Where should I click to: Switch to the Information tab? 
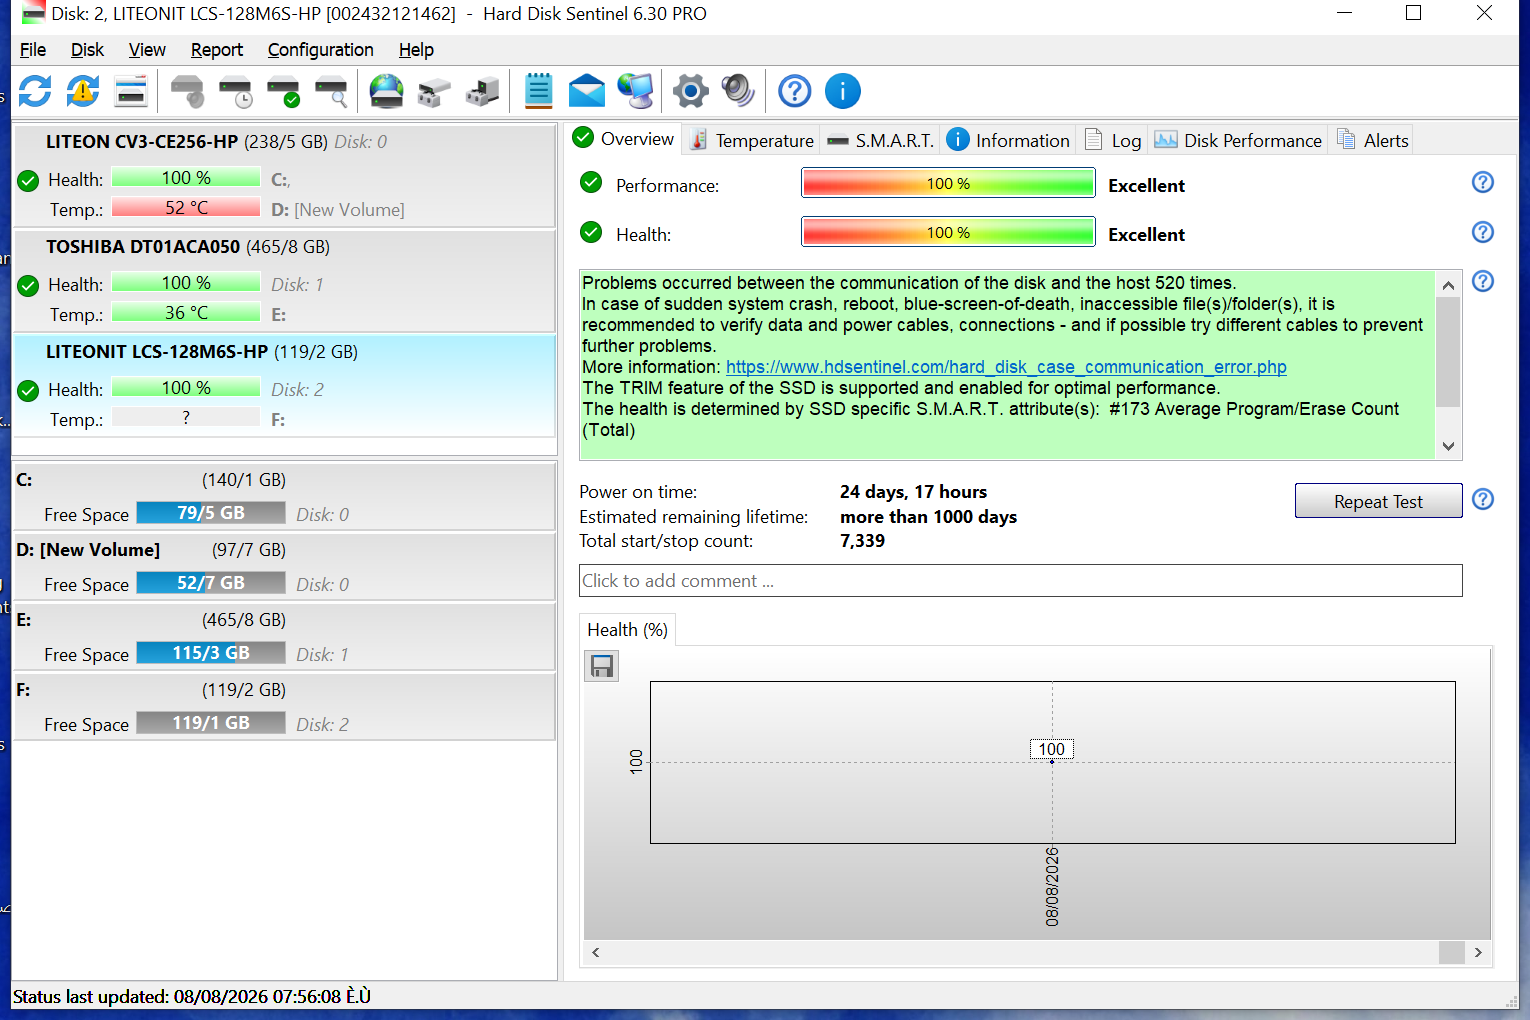tap(1008, 140)
